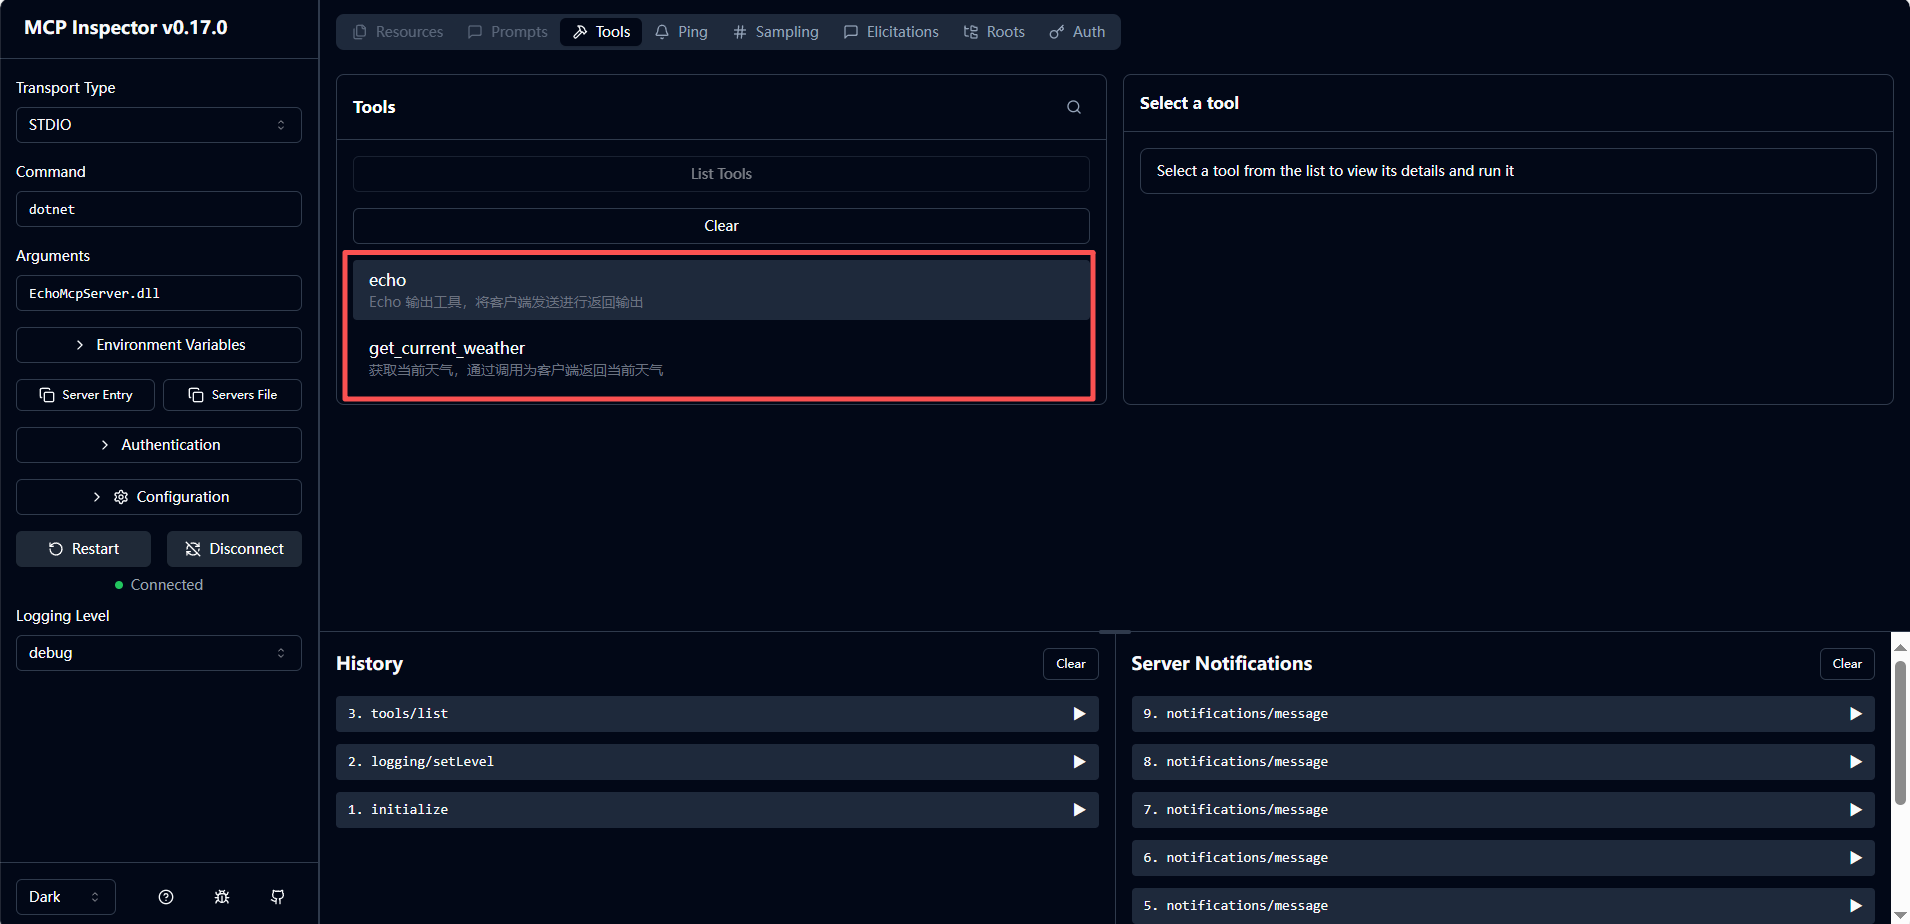
Task: Expand notification 7 message arrow
Action: 1855,810
